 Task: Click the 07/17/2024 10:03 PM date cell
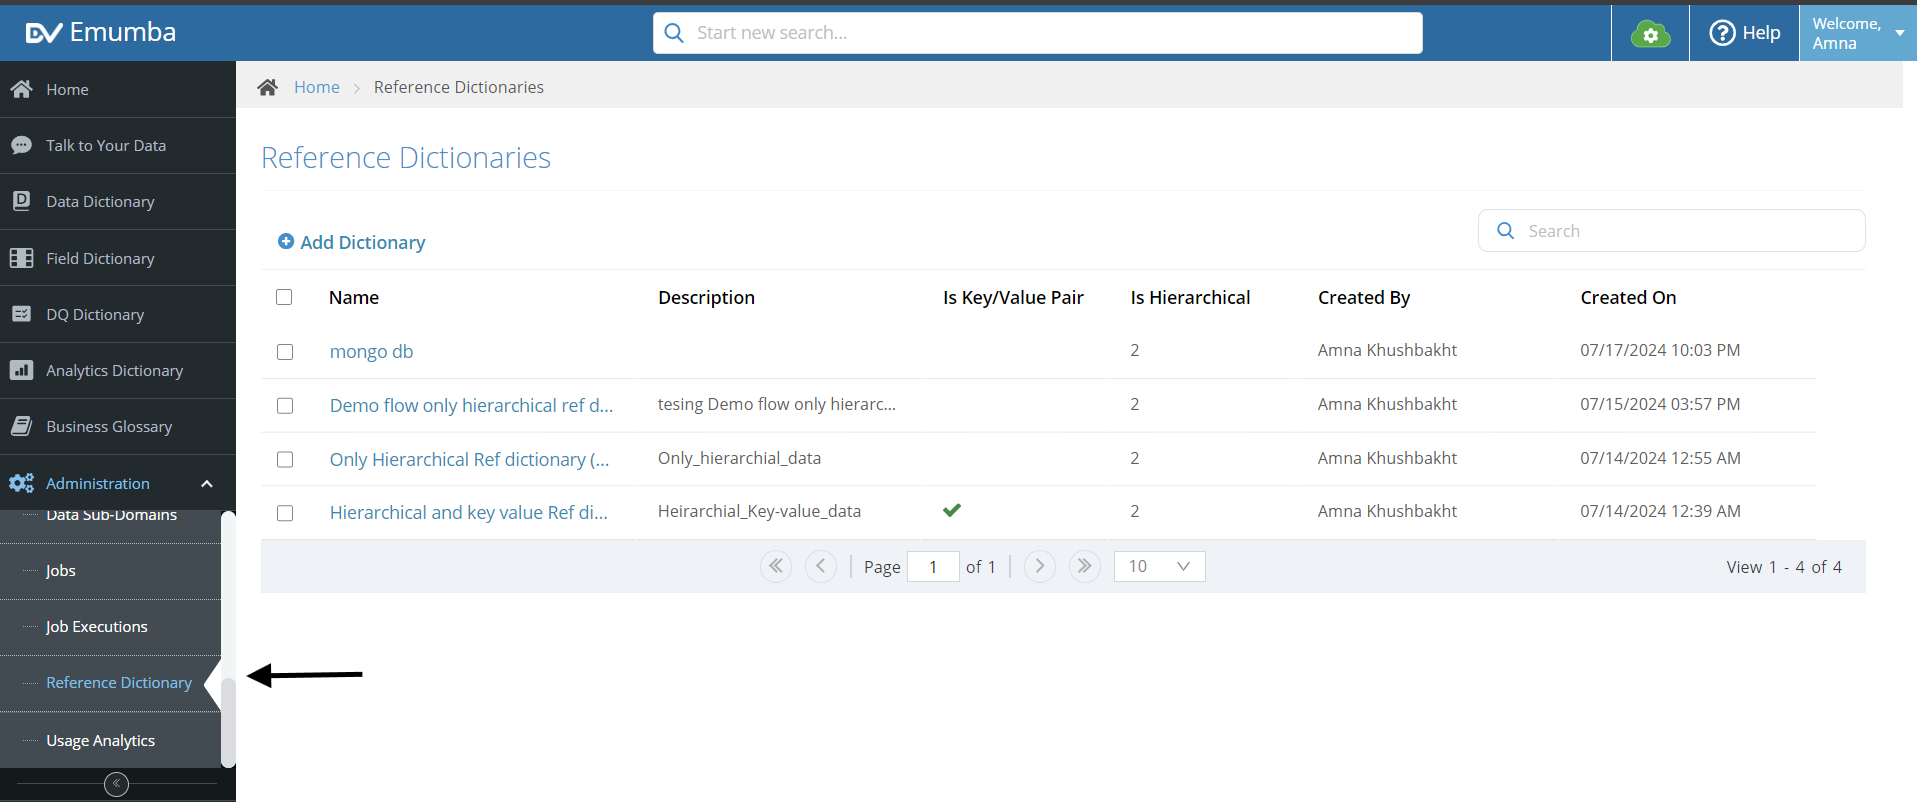coord(1660,350)
